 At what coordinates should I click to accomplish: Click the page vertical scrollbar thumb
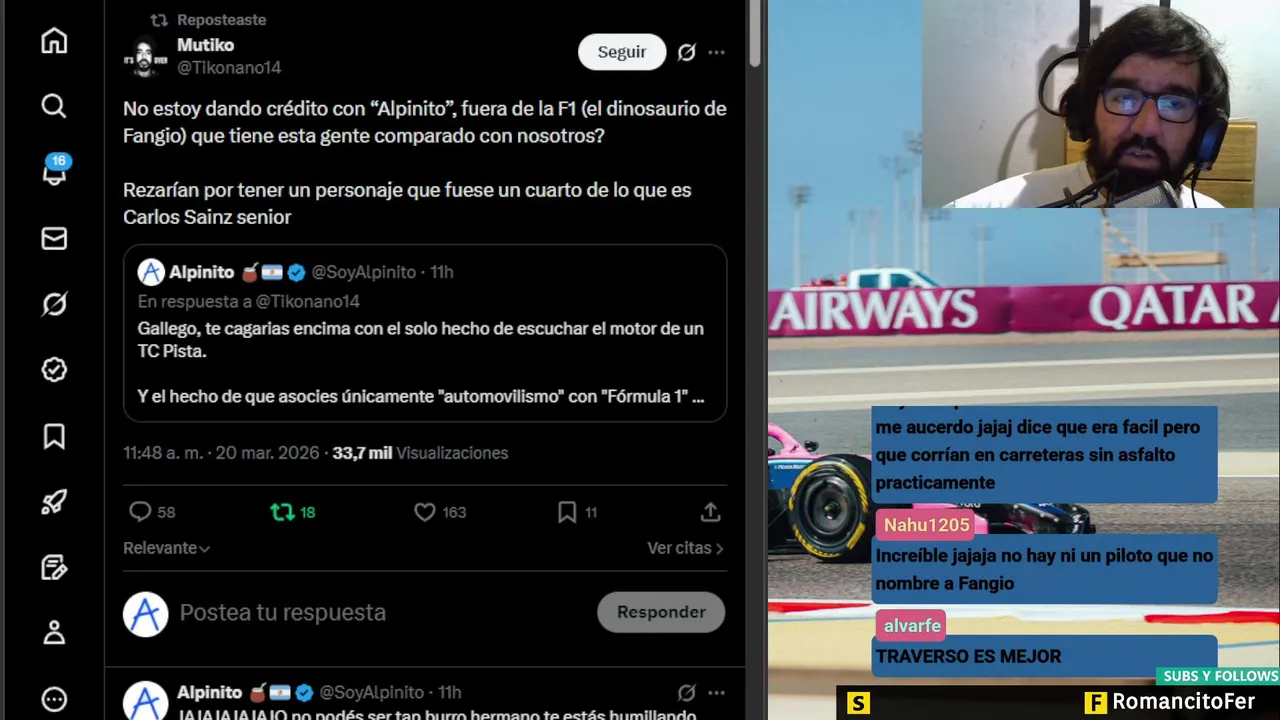click(x=755, y=36)
